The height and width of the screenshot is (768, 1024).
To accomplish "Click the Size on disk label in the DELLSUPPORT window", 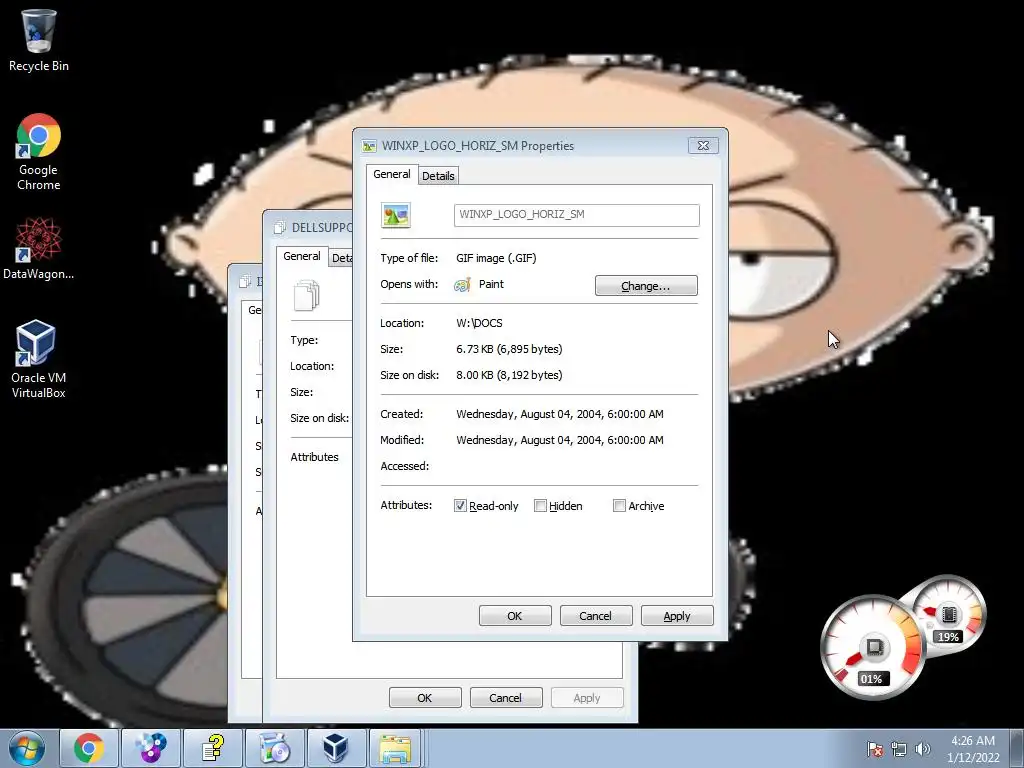I will pyautogui.click(x=319, y=418).
